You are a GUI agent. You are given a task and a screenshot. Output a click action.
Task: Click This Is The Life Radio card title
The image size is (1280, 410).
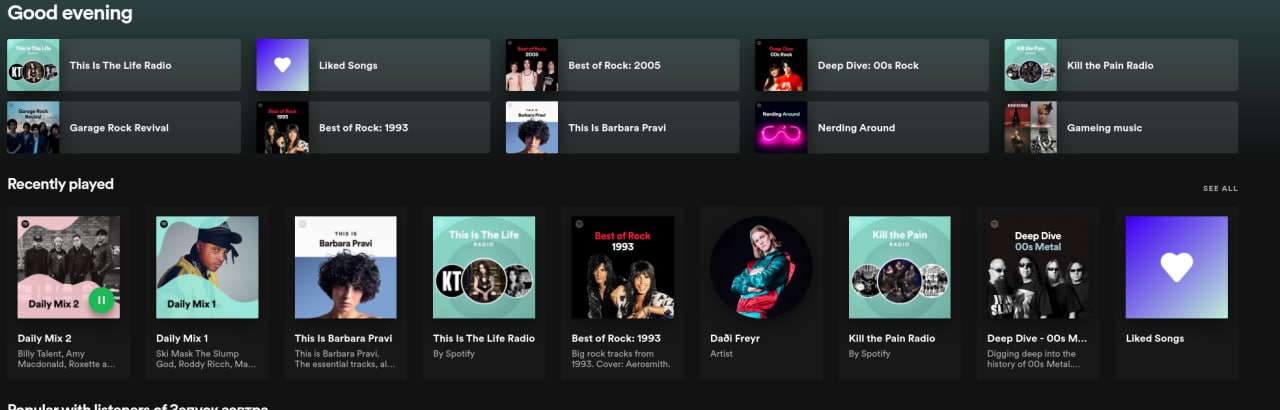(x=484, y=338)
